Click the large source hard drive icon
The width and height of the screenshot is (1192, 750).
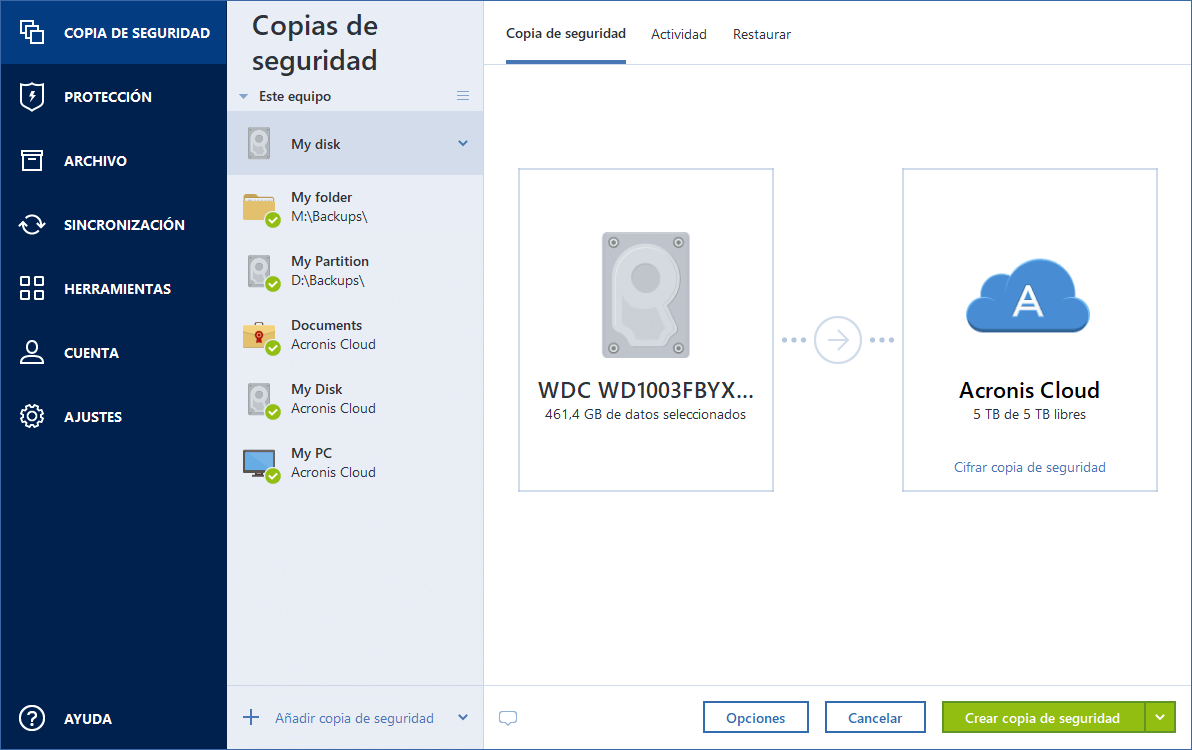(x=645, y=295)
